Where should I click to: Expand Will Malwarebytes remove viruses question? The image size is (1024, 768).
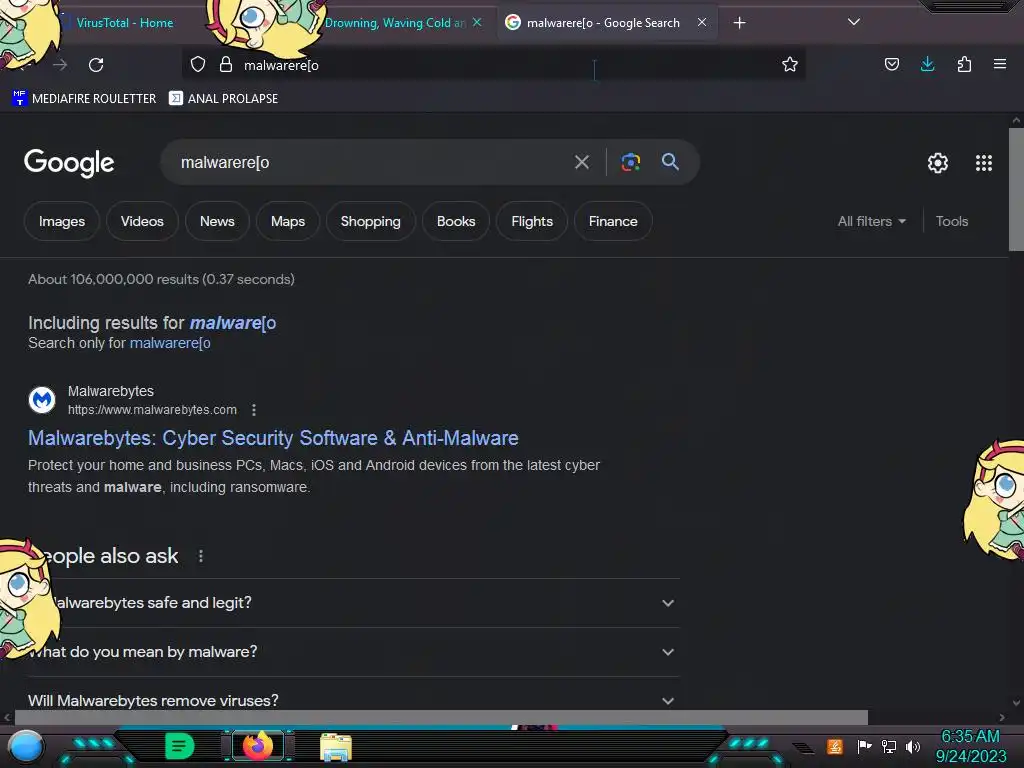pos(353,701)
